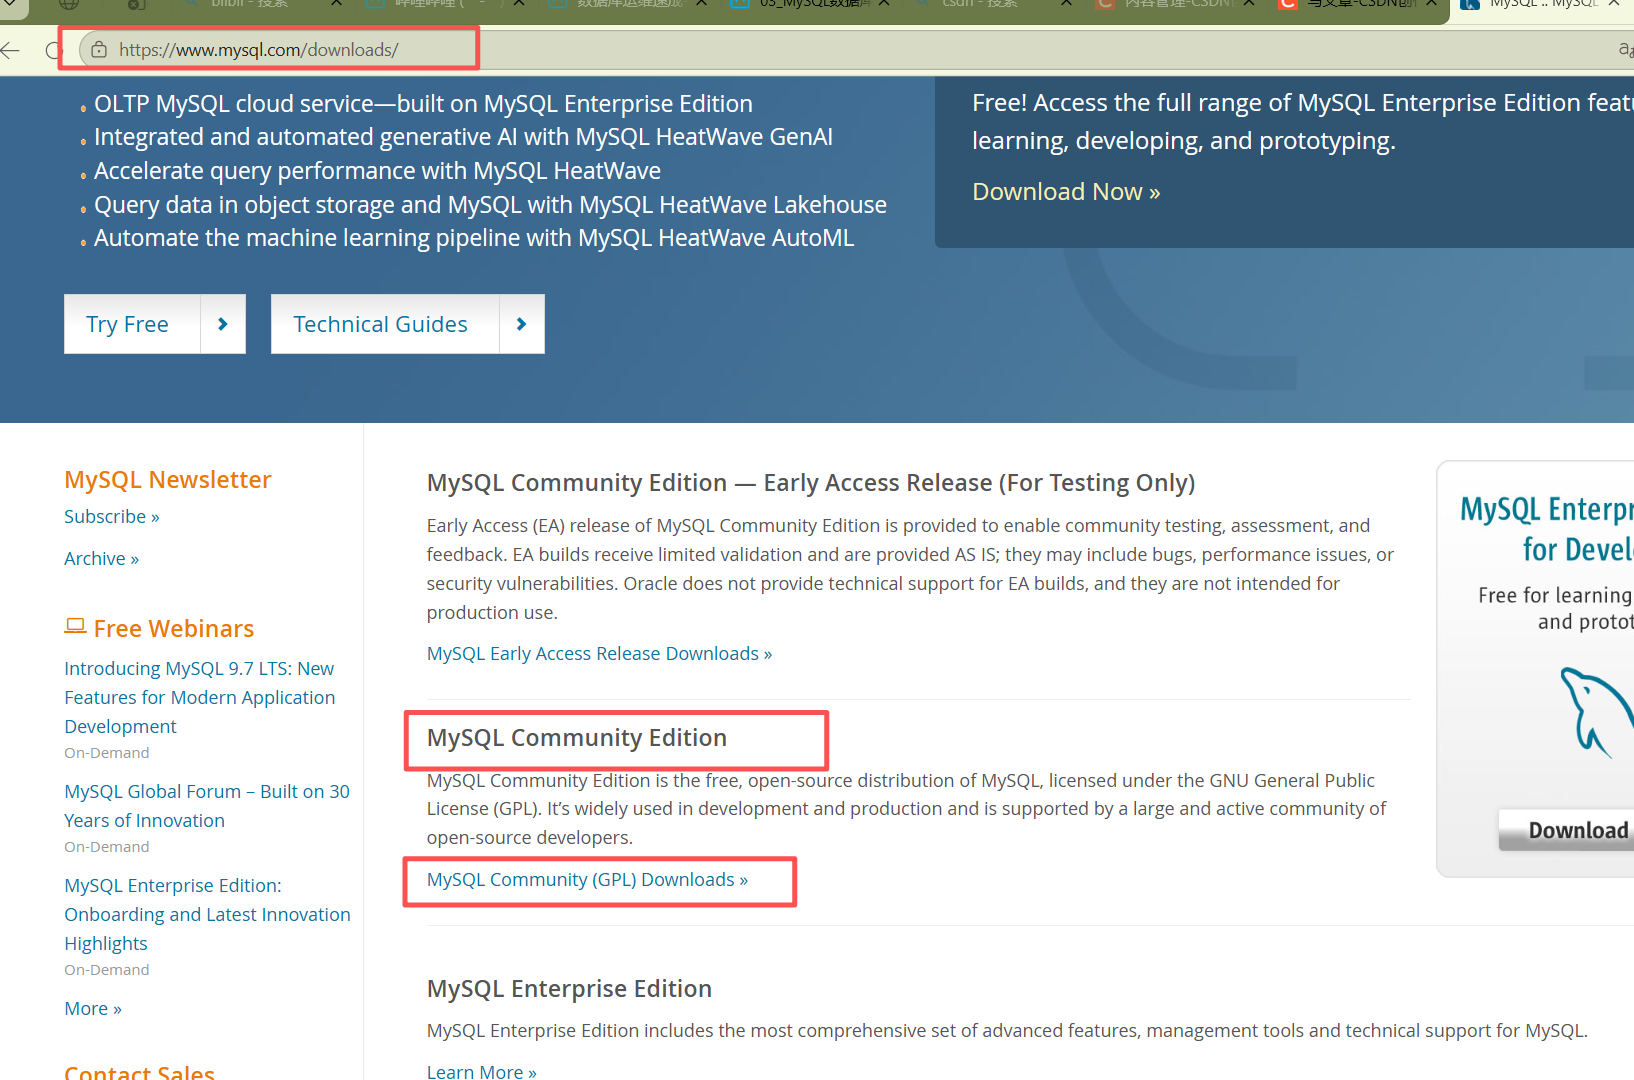Screen dimensions: 1634x1080
Task: Select the "Contact Sales" sidebar heading
Action: click(x=139, y=1071)
